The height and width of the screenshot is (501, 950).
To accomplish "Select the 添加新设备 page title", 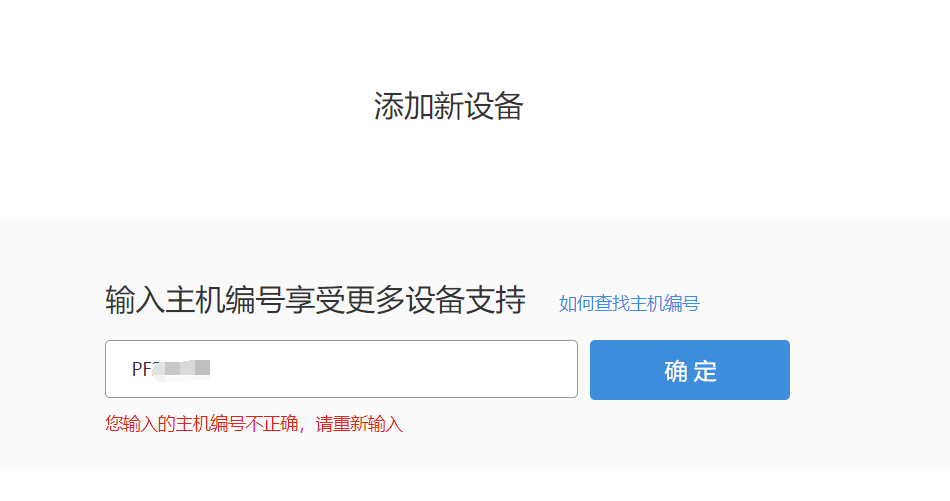I will click(x=448, y=106).
